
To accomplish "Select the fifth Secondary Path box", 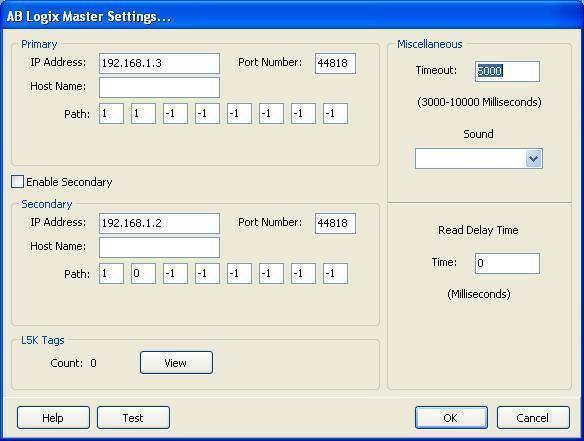I will click(x=239, y=274).
